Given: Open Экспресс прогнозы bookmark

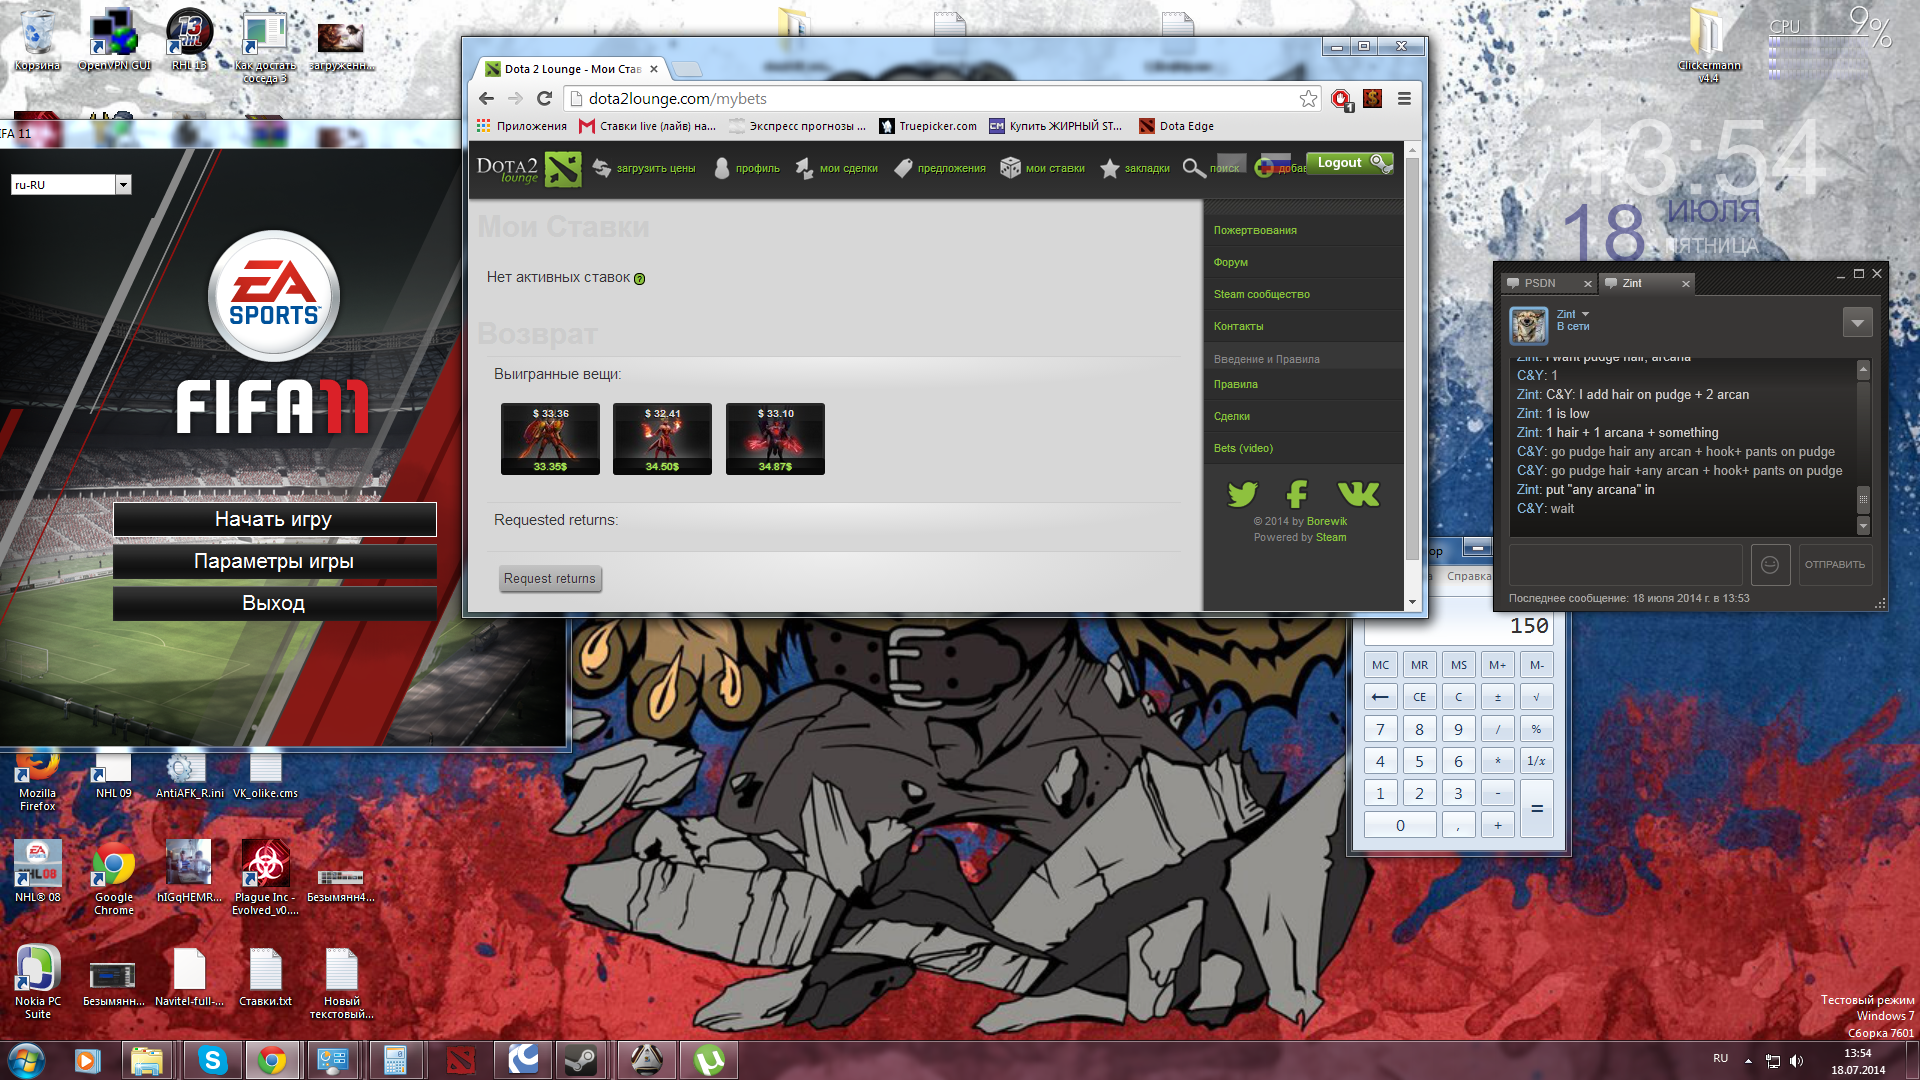Looking at the screenshot, I should [798, 126].
